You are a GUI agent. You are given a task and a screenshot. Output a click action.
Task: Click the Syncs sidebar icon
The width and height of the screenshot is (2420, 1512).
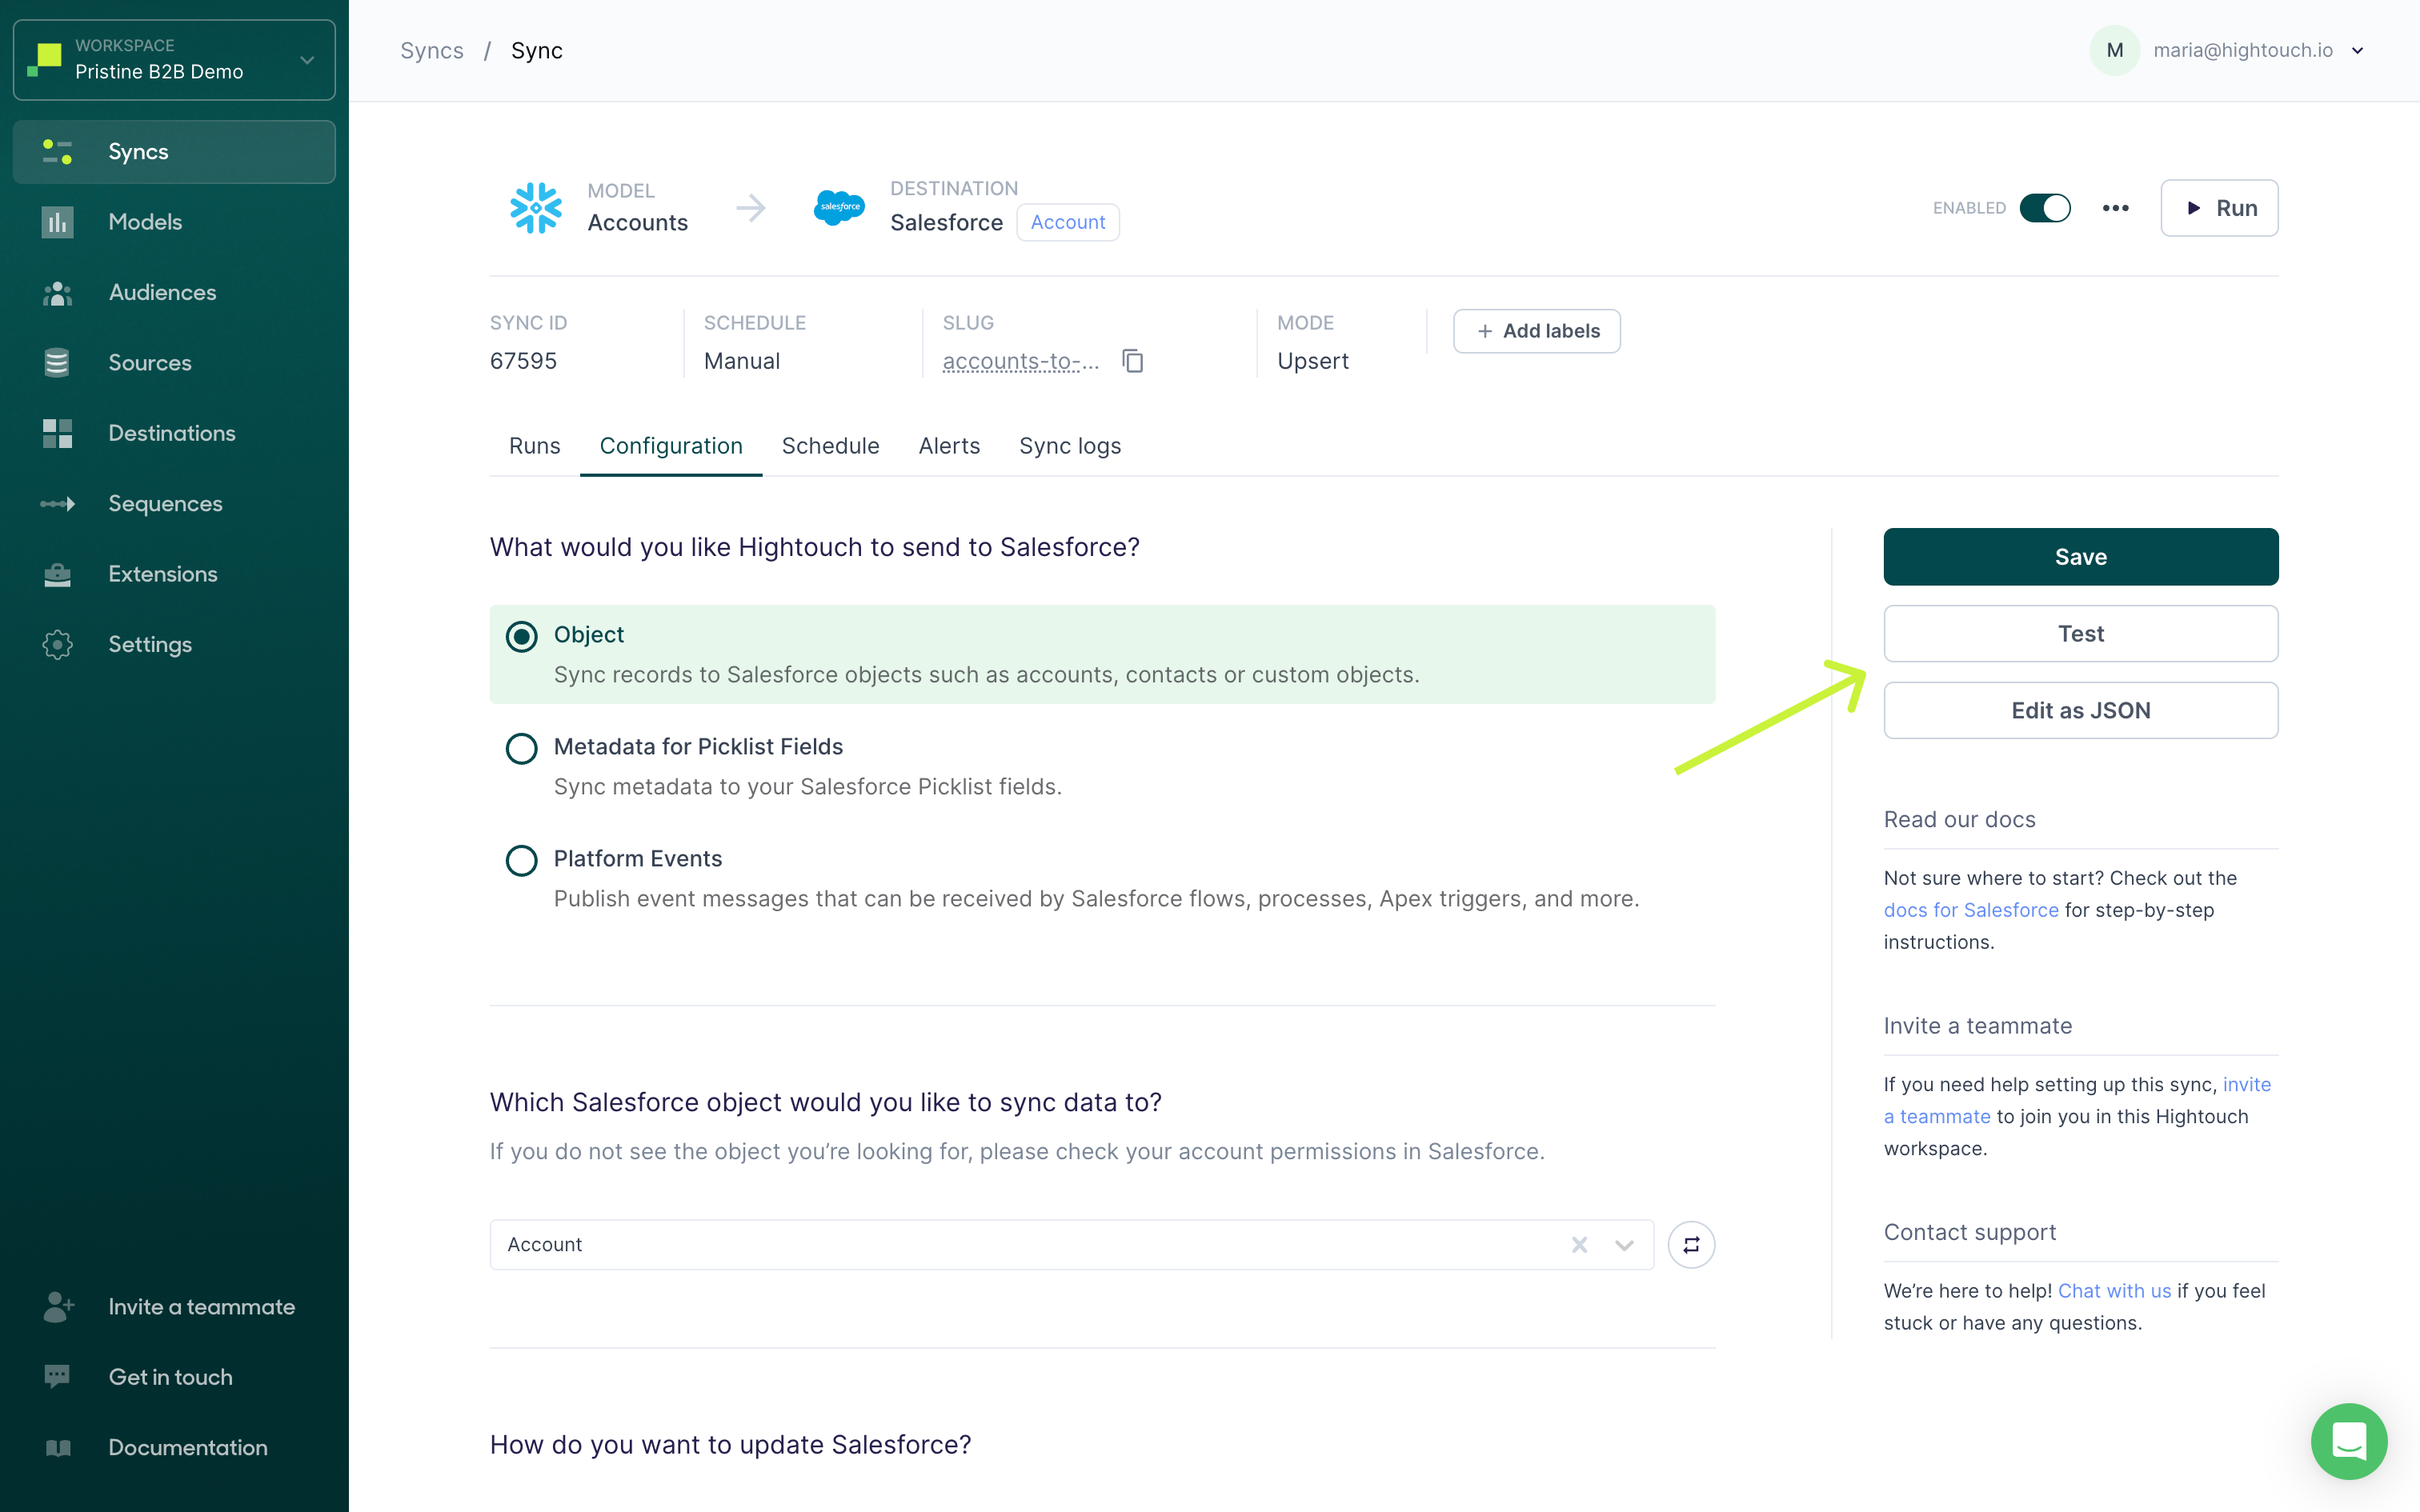click(56, 151)
